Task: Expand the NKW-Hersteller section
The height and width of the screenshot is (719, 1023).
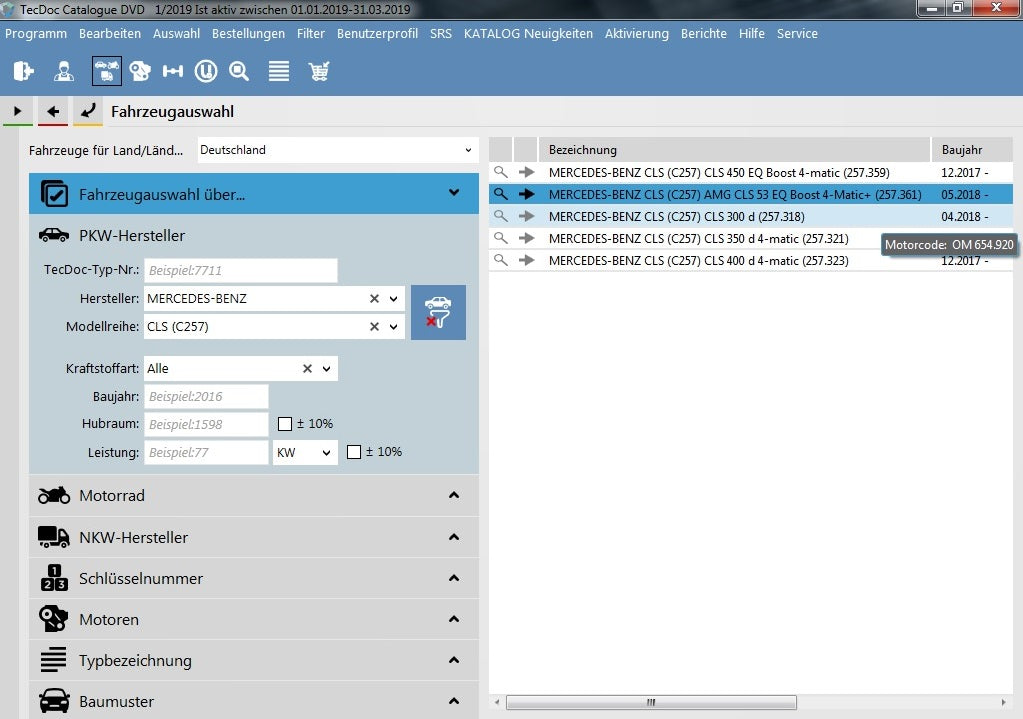Action: pos(254,537)
